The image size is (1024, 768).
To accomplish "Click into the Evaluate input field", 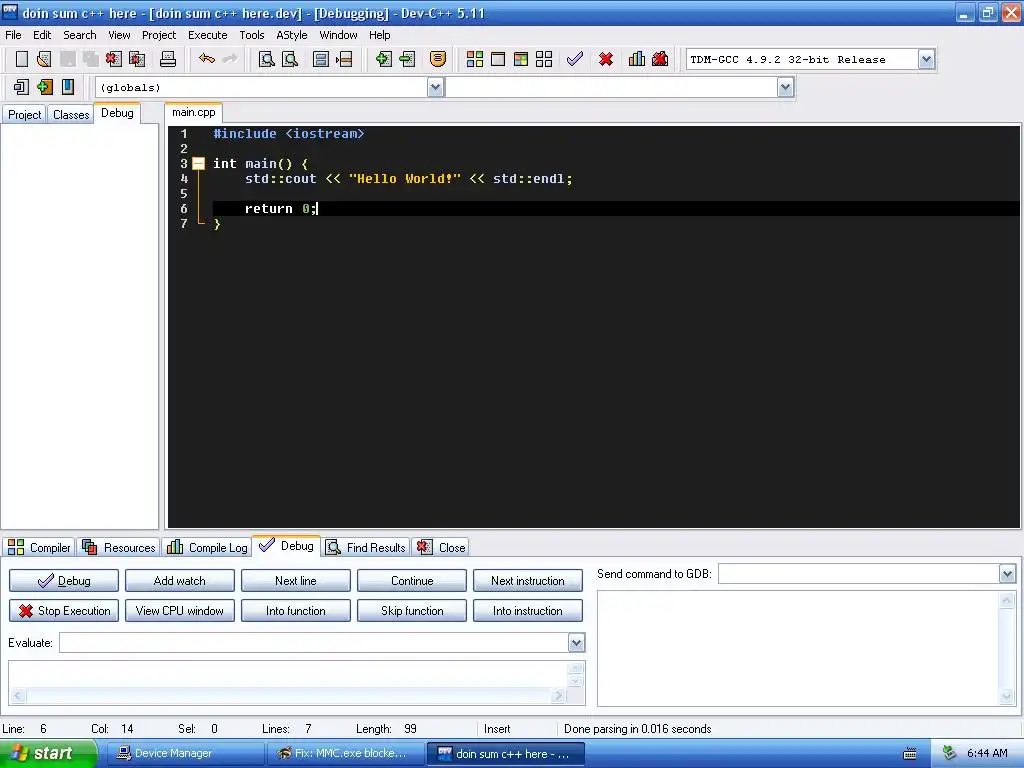I will point(313,643).
